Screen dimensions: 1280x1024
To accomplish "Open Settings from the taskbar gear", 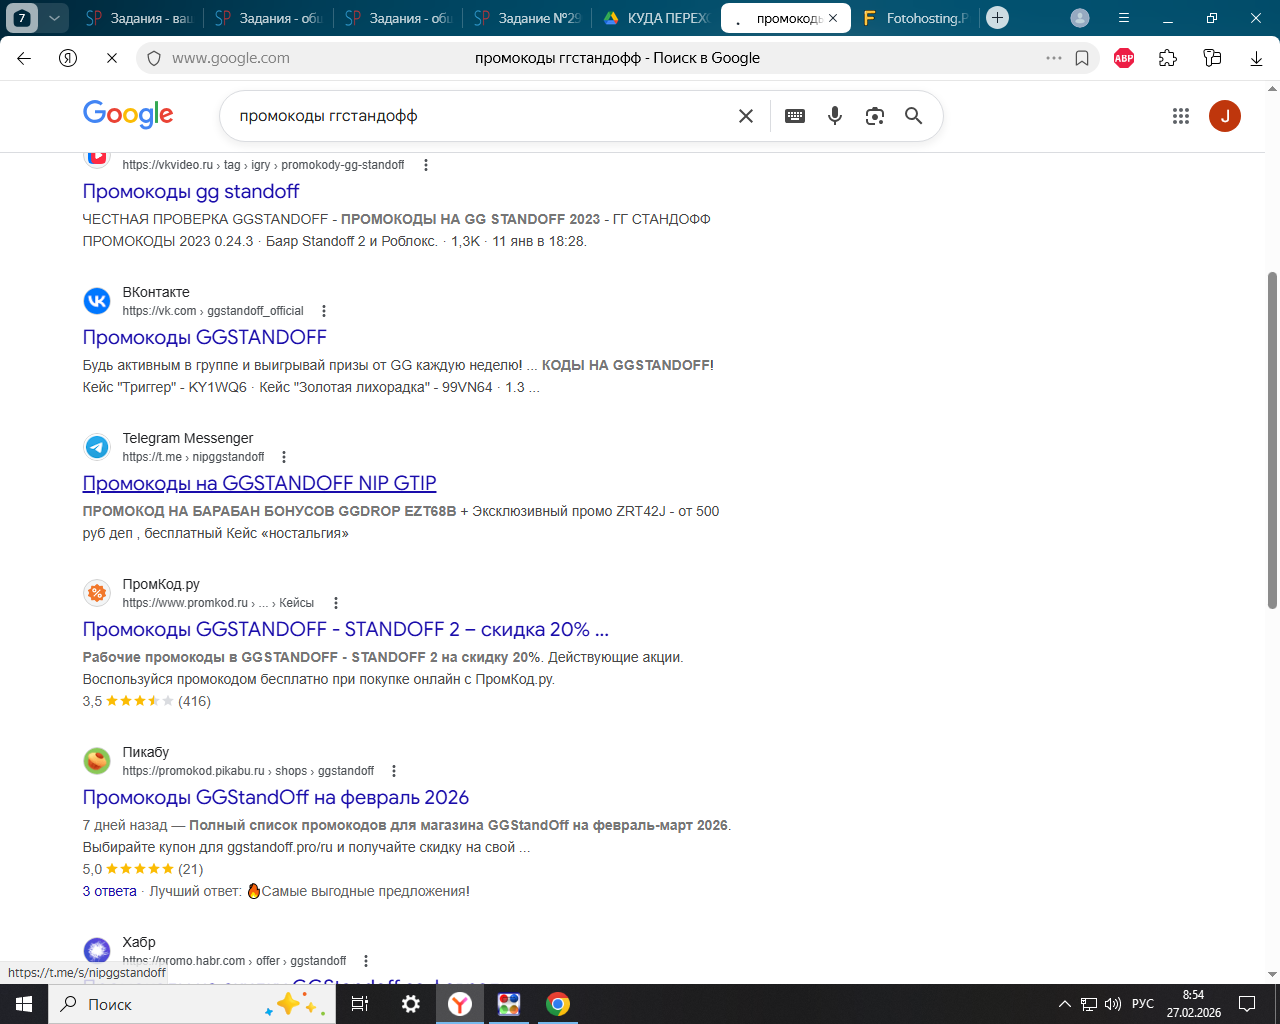I will point(411,1004).
